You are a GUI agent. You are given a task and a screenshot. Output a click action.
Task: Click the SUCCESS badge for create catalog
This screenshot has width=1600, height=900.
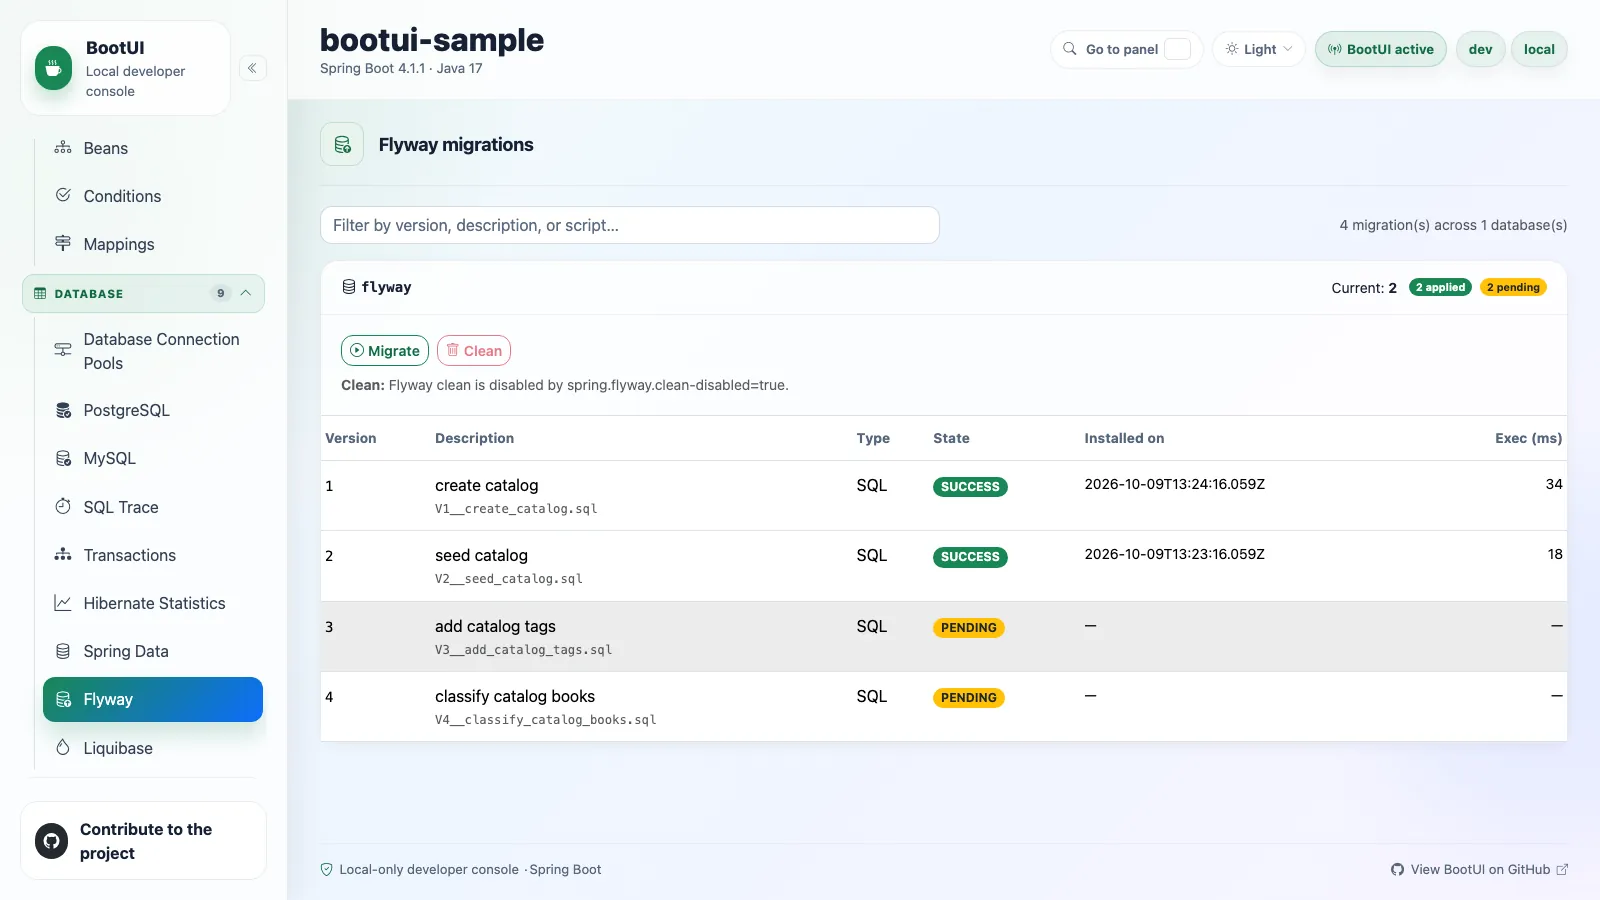pyautogui.click(x=970, y=487)
